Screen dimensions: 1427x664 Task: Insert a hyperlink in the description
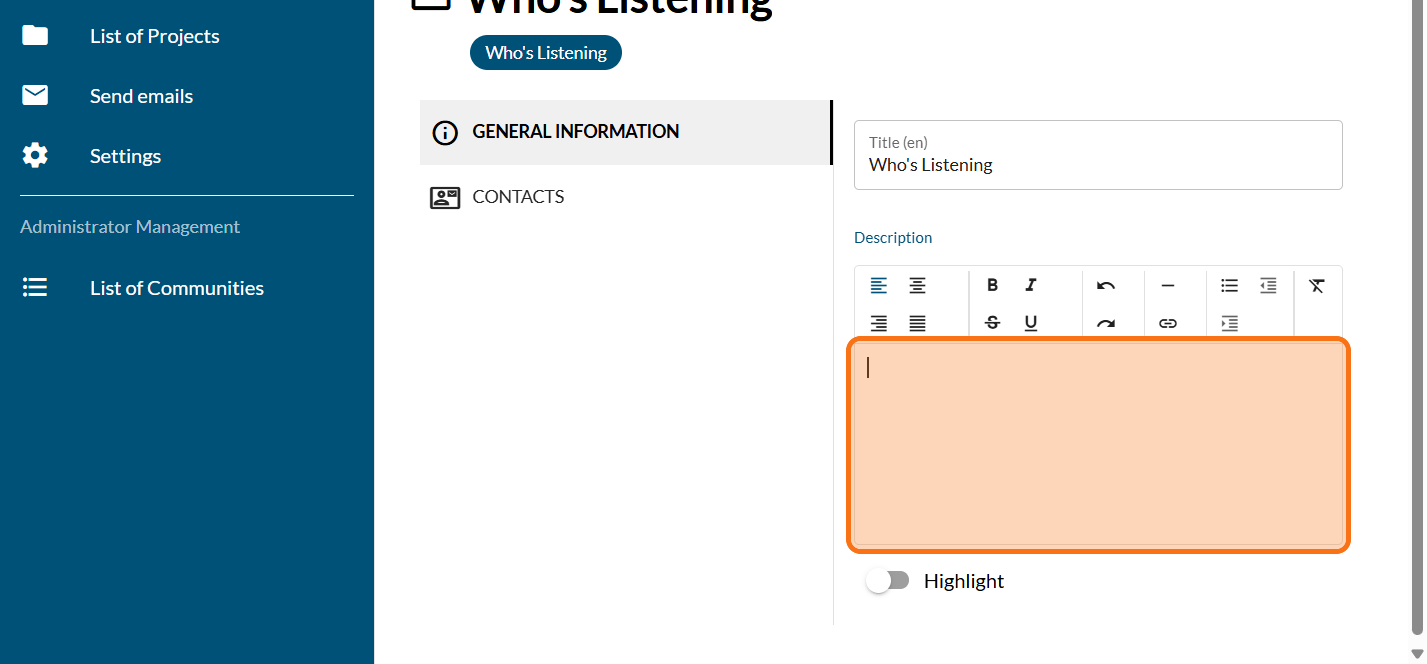pos(1167,323)
